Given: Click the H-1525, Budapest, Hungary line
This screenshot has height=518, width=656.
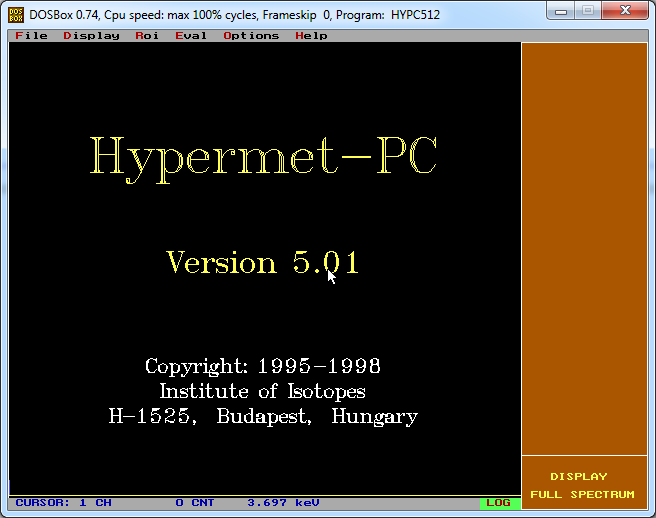Looking at the screenshot, I should [263, 416].
